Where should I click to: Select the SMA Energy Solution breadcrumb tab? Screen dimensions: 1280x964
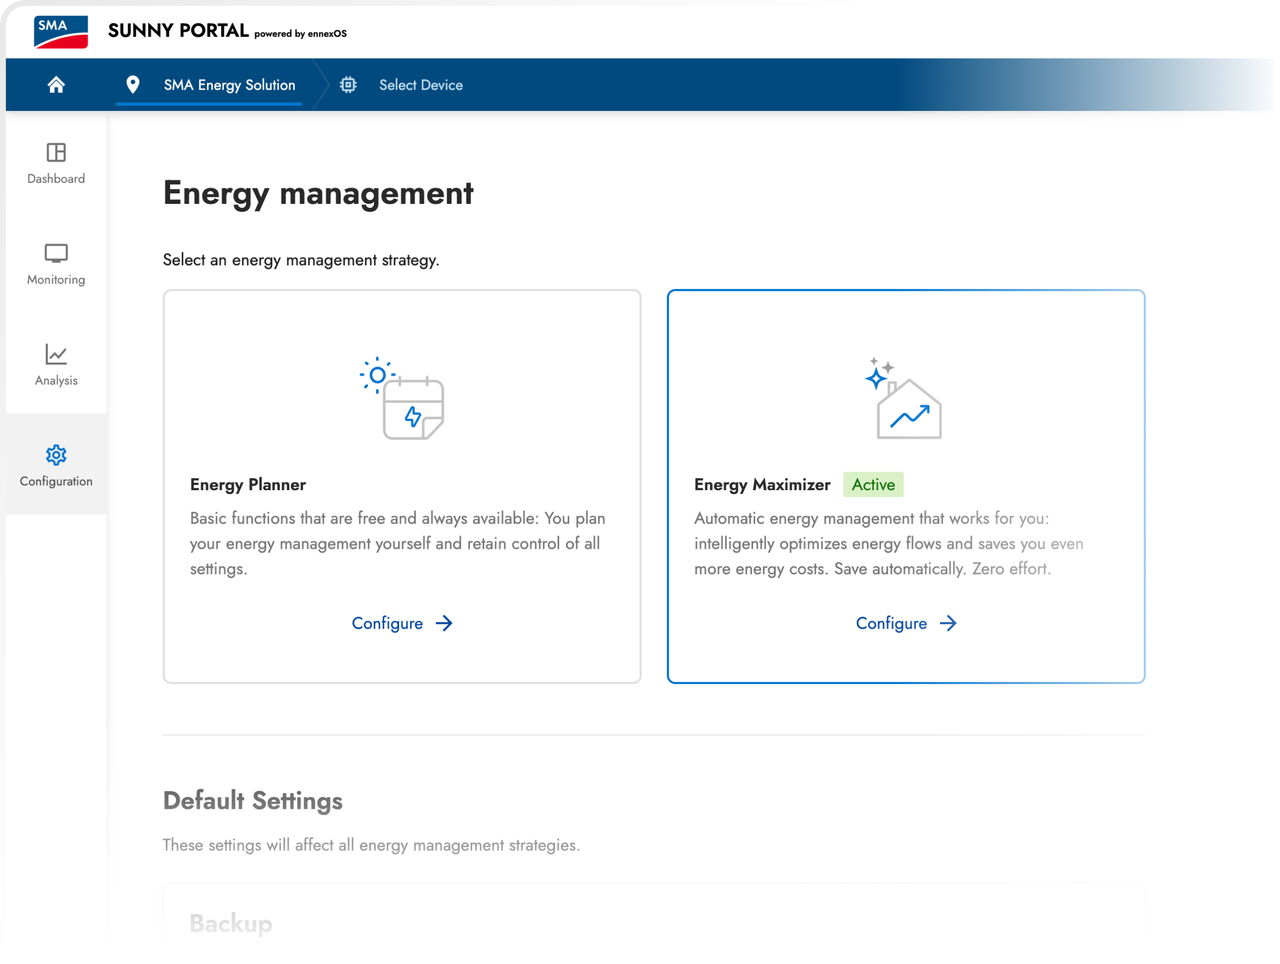pyautogui.click(x=229, y=85)
